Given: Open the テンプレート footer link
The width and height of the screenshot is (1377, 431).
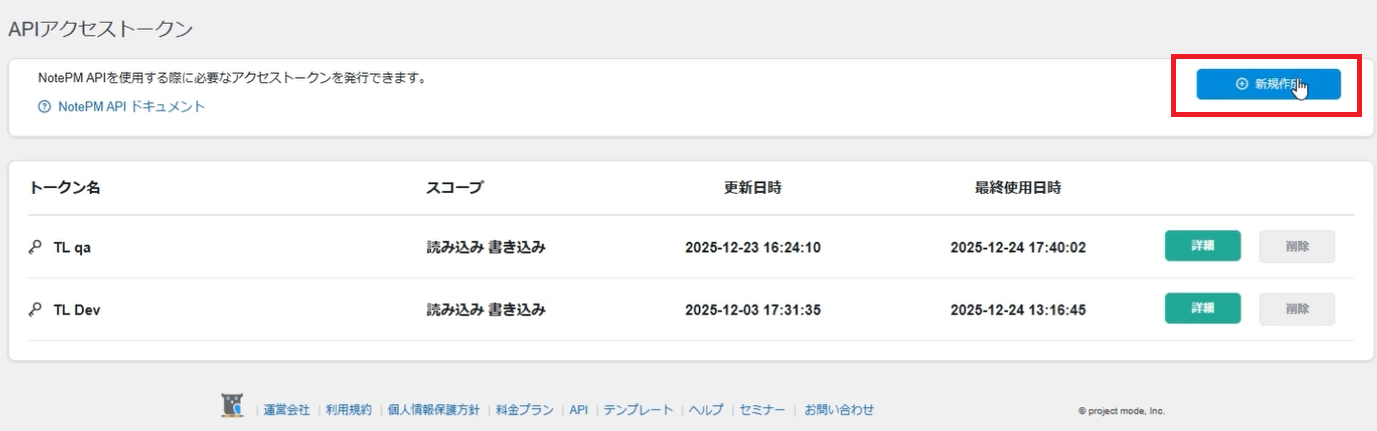Looking at the screenshot, I should 638,410.
